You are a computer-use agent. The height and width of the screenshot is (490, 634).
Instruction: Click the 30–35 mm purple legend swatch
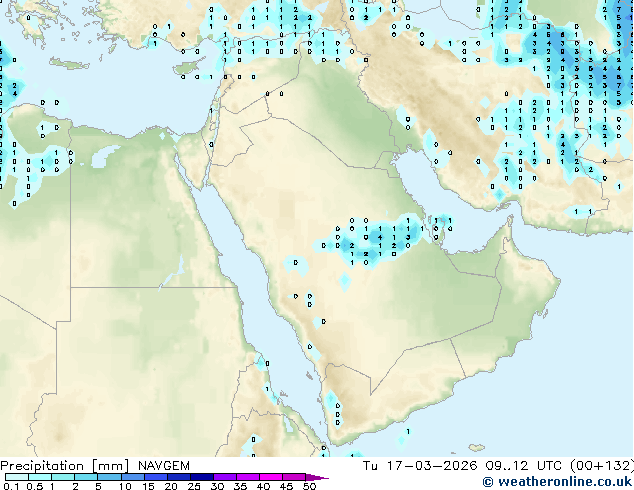[x=224, y=477]
